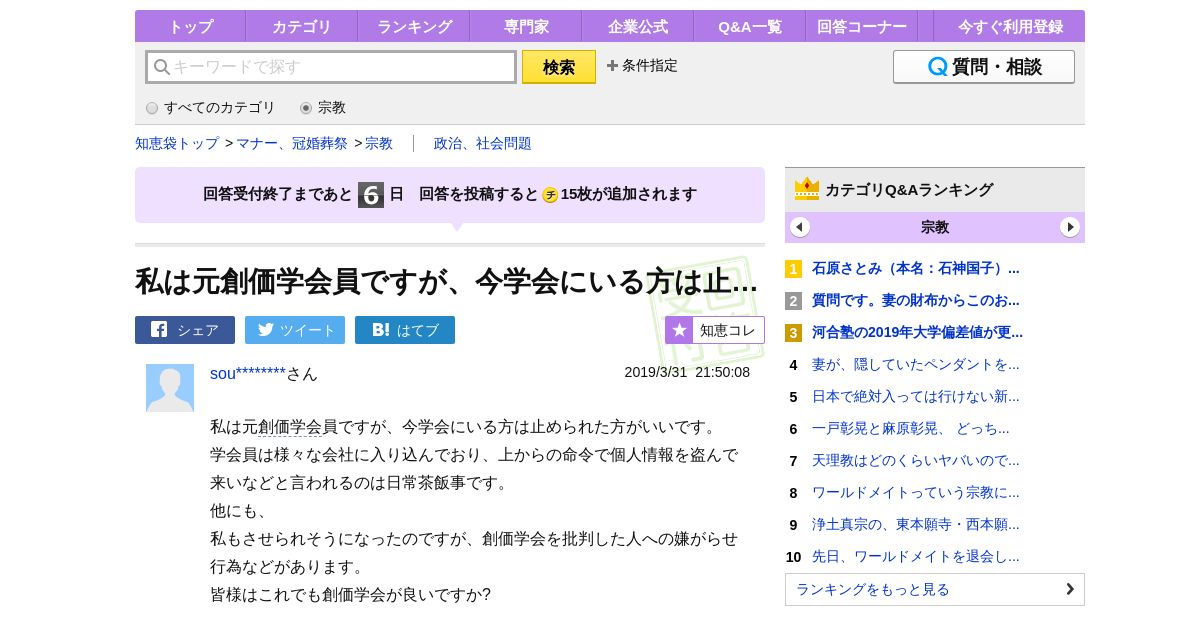
Task: Click the magnifier icon in search box
Action: pyautogui.click(x=161, y=67)
